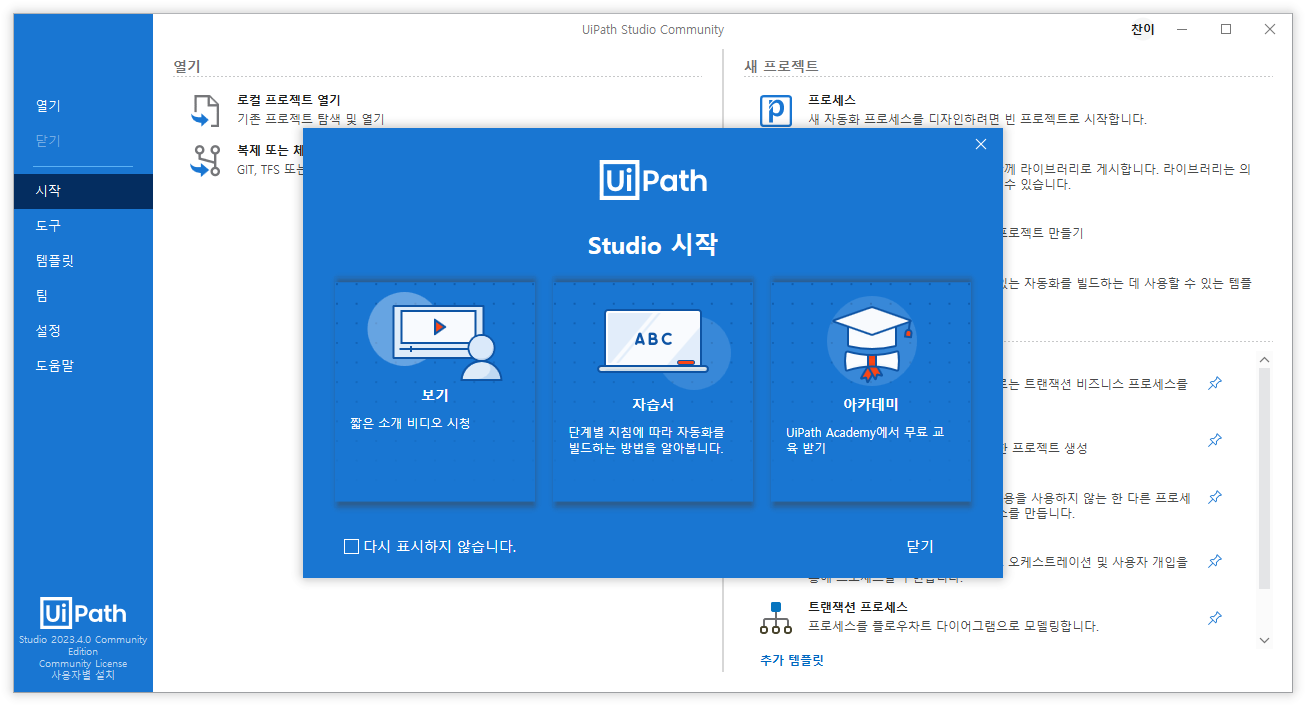
Task: Open the 도움말 sidebar tab
Action: 83,366
